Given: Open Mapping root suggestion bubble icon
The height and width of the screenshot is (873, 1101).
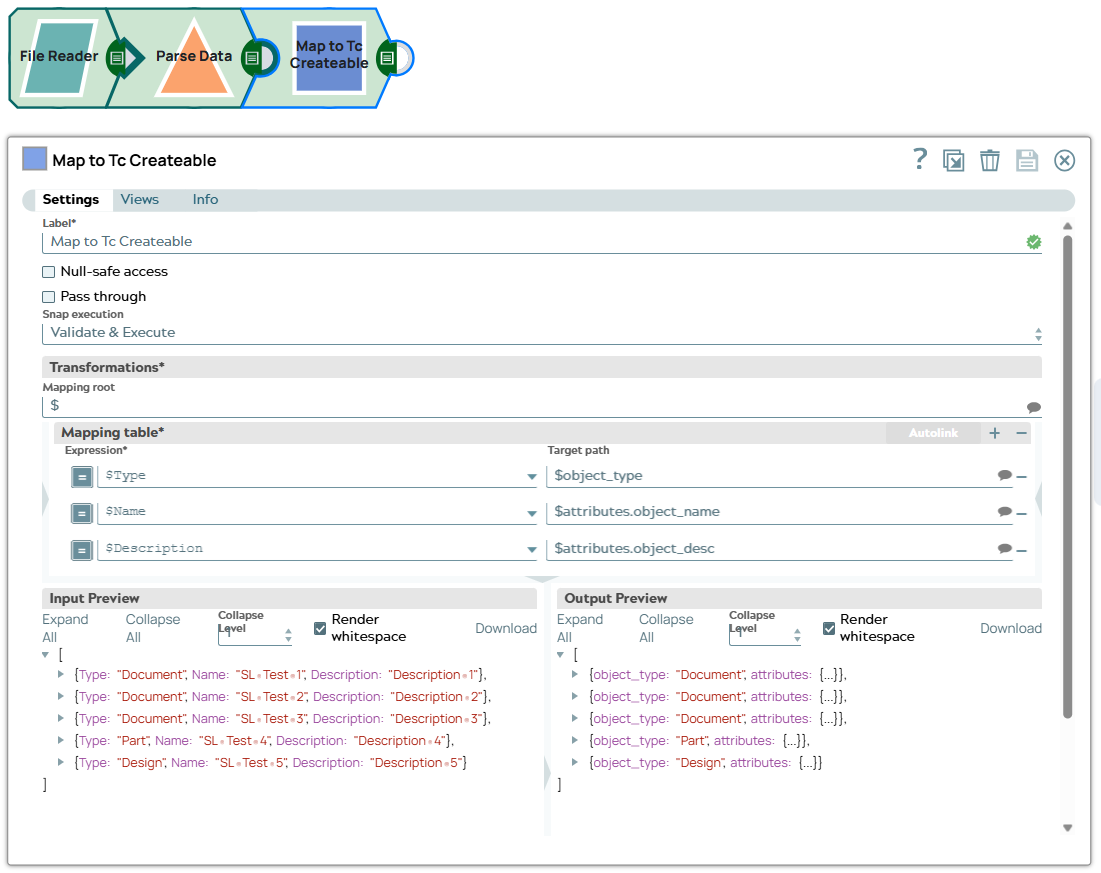Looking at the screenshot, I should pyautogui.click(x=1034, y=407).
